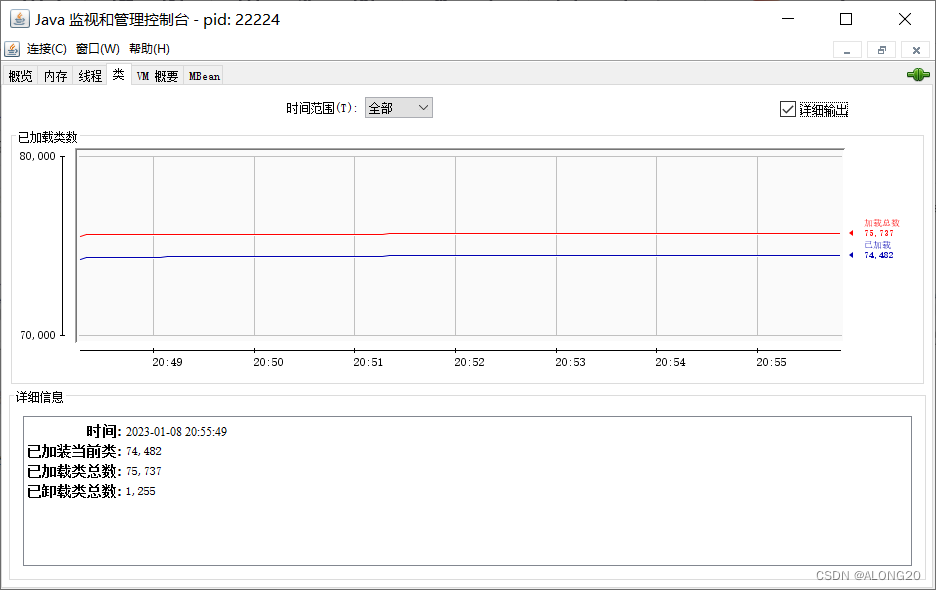The width and height of the screenshot is (936, 590).
Task: Click the blue 已加载 74,482 legend value
Action: click(x=879, y=255)
